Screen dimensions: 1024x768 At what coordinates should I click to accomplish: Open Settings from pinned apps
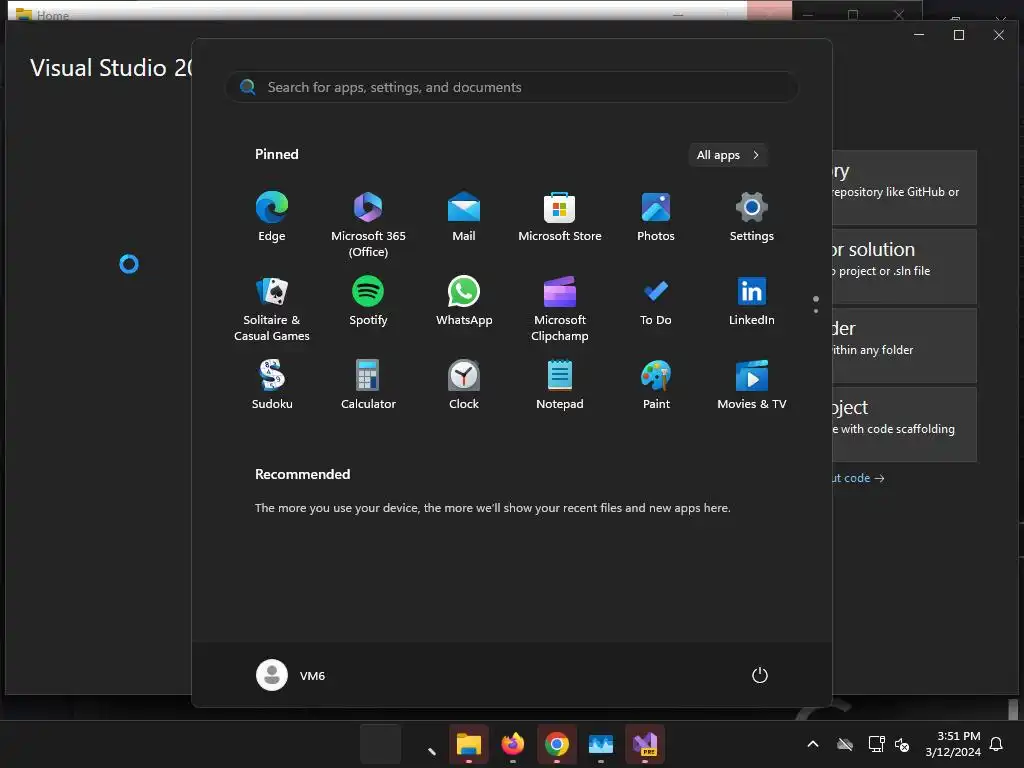point(752,217)
